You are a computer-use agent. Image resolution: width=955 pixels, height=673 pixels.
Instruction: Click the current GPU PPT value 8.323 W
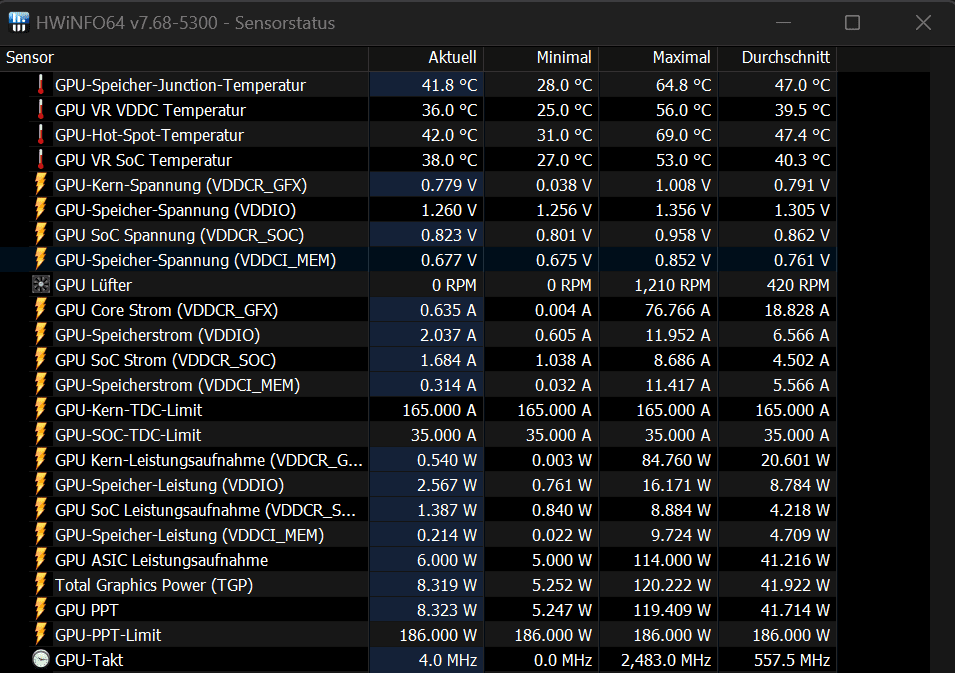[446, 610]
